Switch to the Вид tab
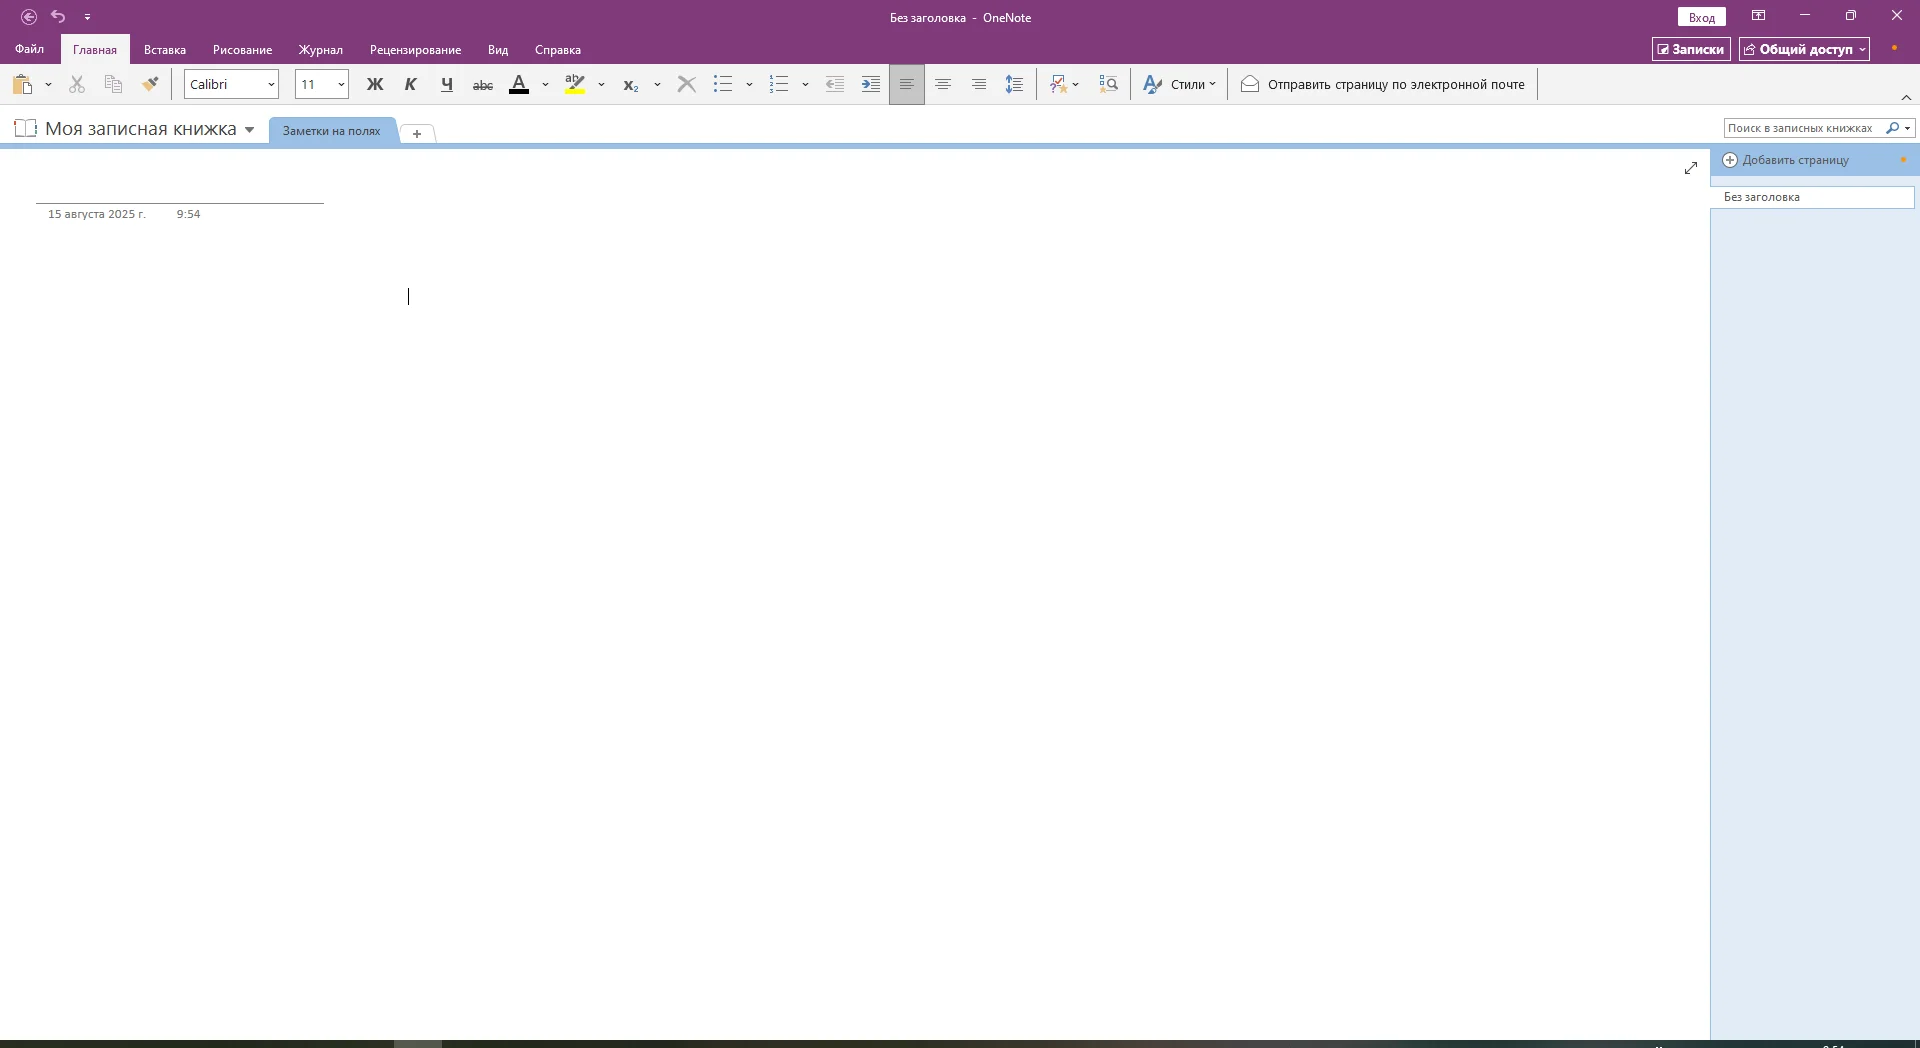 coord(498,49)
